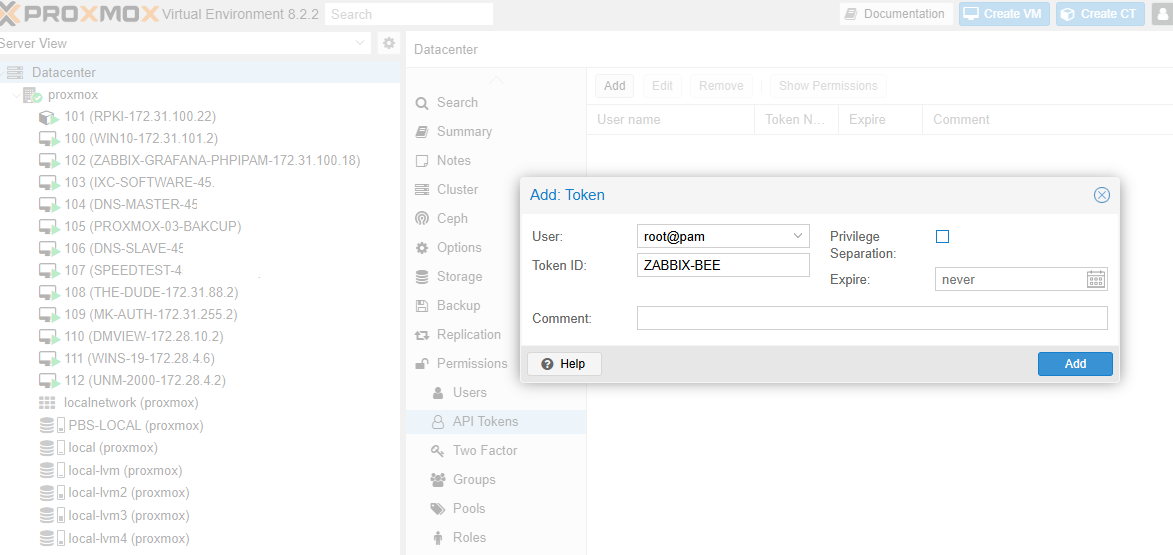Click Add button in tokens toolbar
Image resolution: width=1173 pixels, height=555 pixels.
pyautogui.click(x=615, y=86)
